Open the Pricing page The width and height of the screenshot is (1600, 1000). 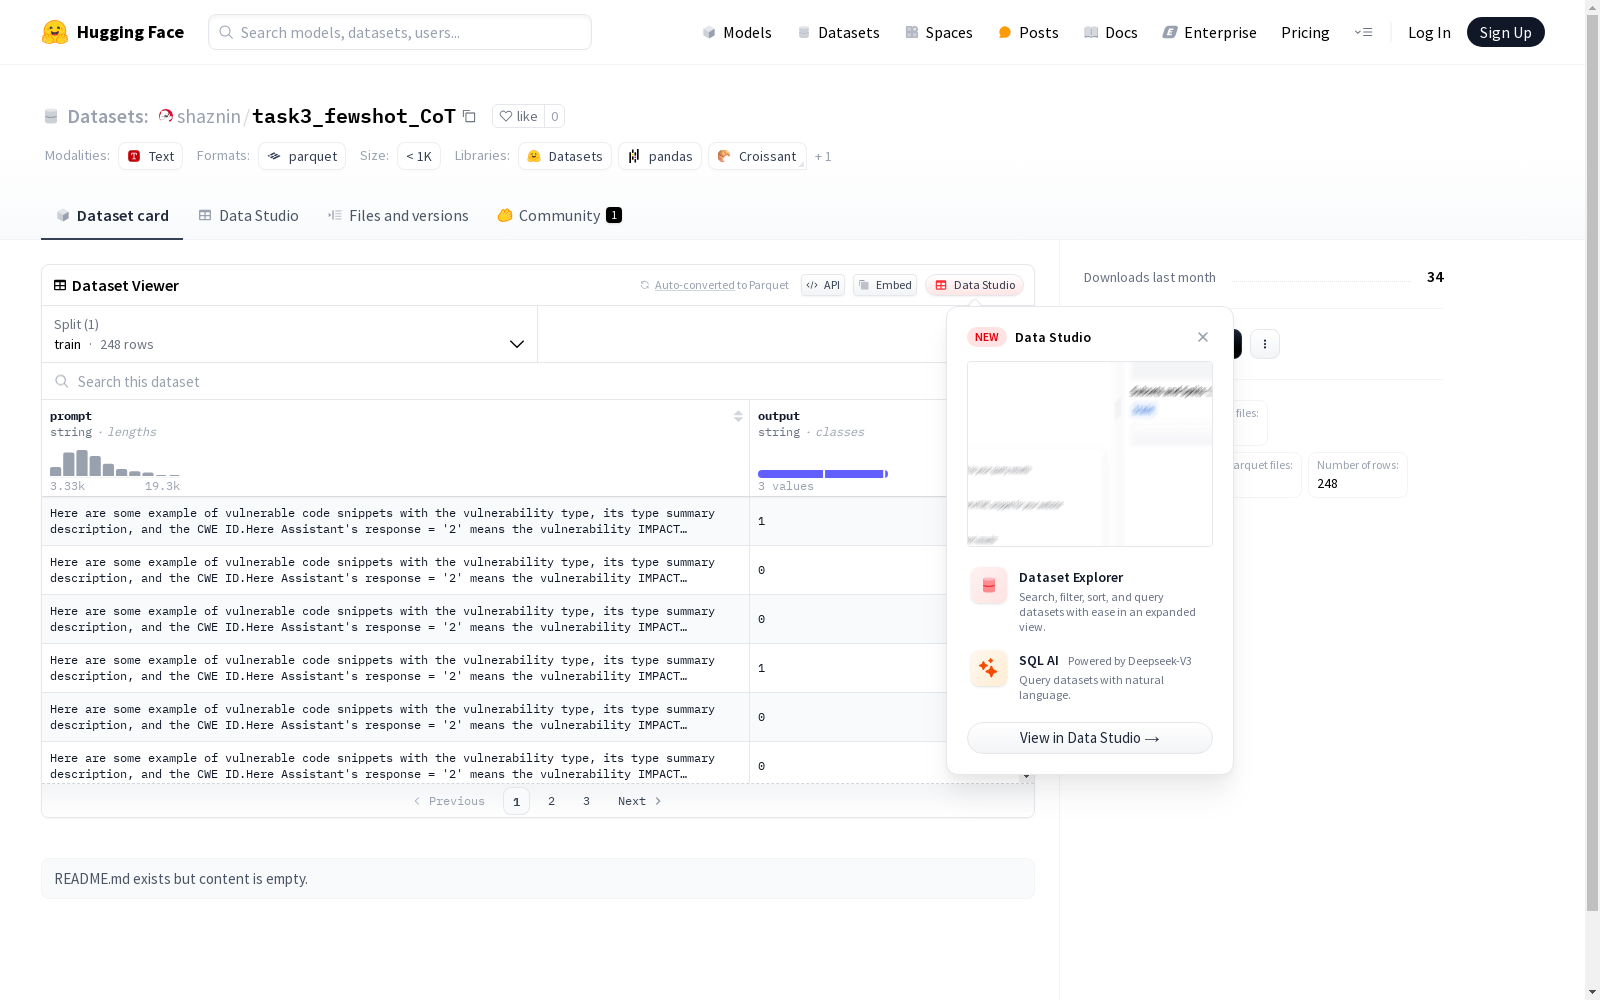[1305, 32]
